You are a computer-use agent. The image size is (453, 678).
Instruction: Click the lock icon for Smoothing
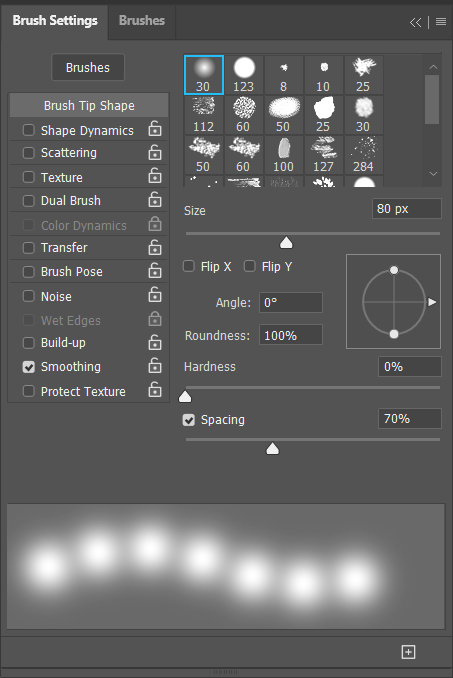tap(155, 366)
